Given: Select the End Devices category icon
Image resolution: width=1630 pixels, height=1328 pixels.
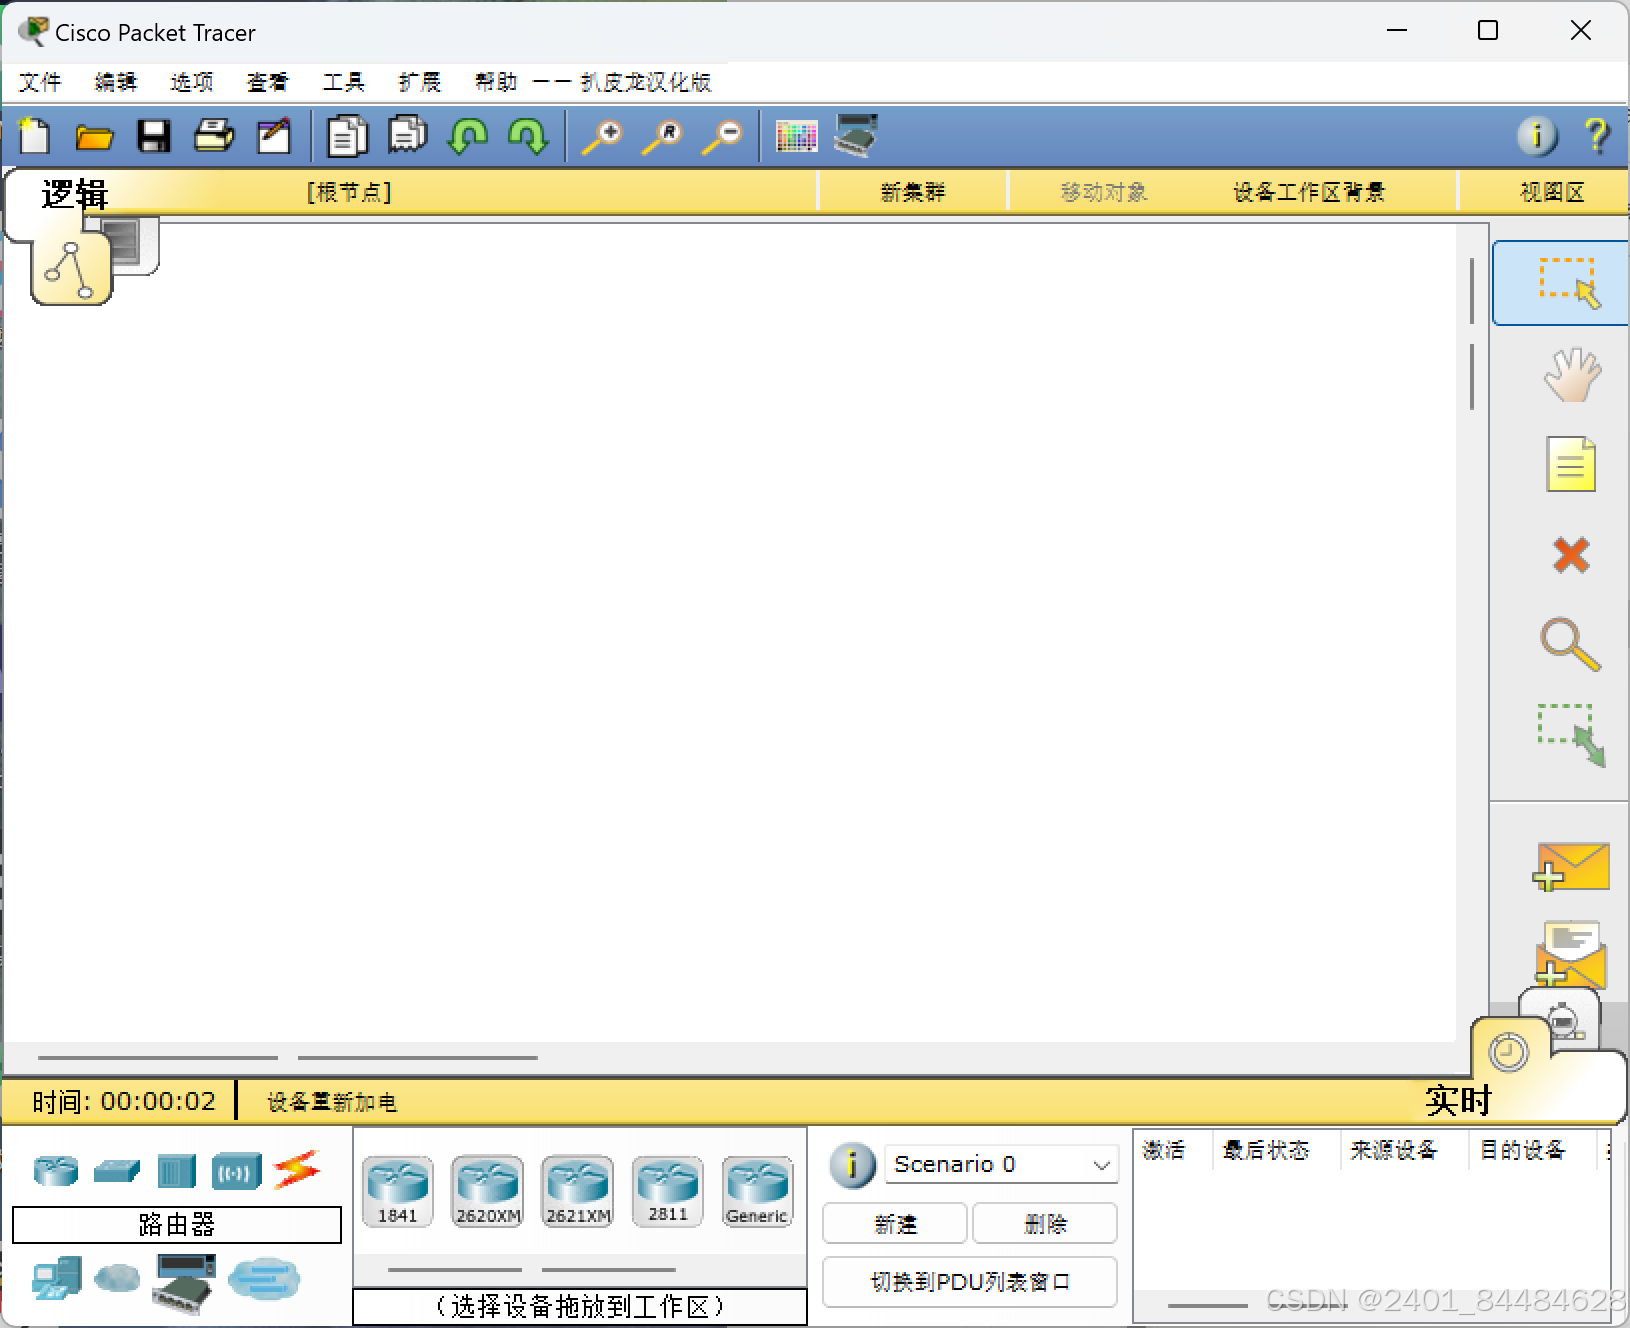Looking at the screenshot, I should pos(56,1279).
